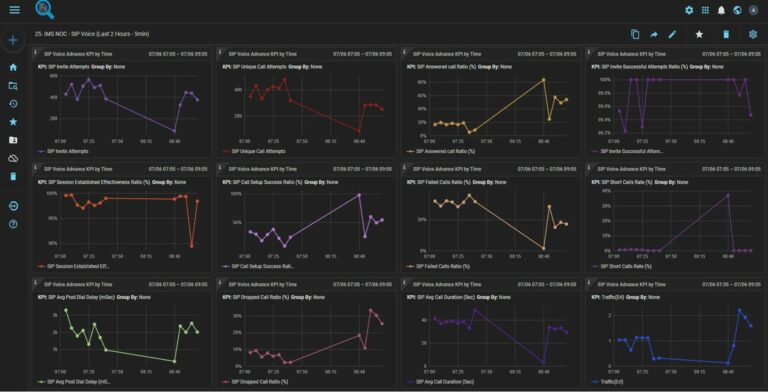768x392 pixels.
Task: Share the dashboard with the arrow icon
Action: (x=653, y=34)
